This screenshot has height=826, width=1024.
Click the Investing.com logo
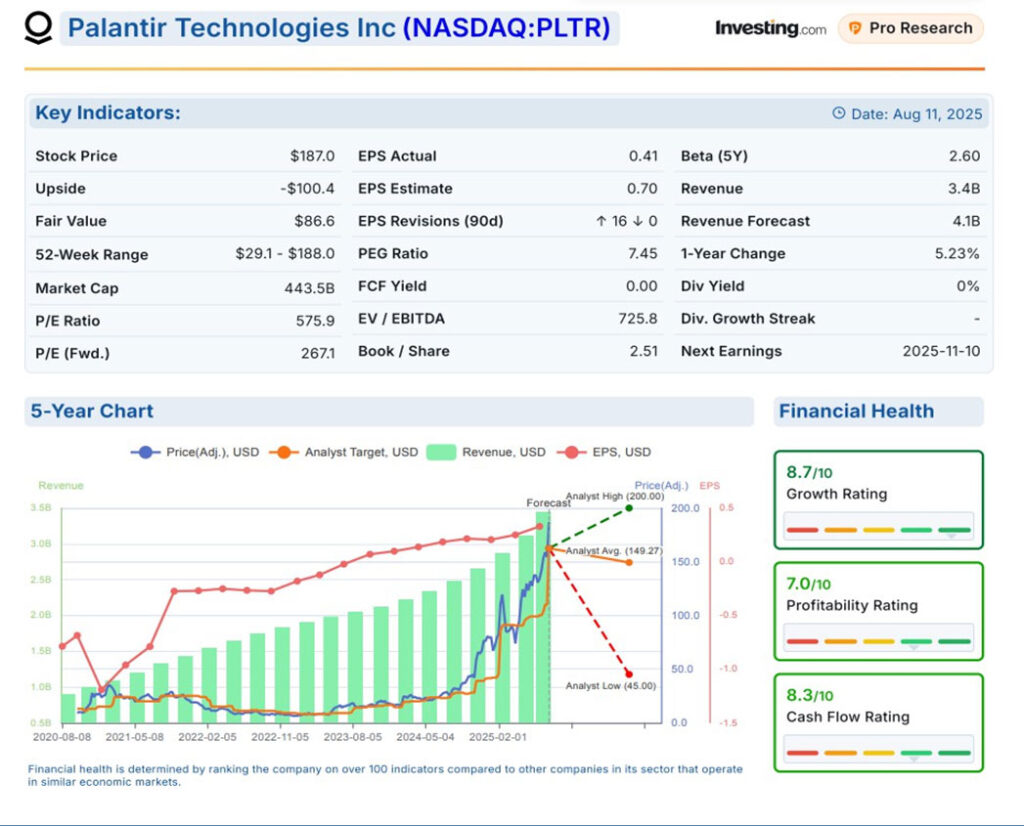[770, 28]
